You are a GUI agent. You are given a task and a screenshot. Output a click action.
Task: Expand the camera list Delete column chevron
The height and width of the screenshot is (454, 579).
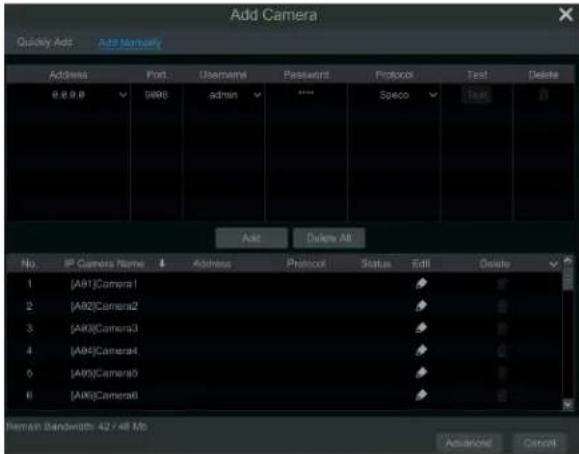pos(554,264)
